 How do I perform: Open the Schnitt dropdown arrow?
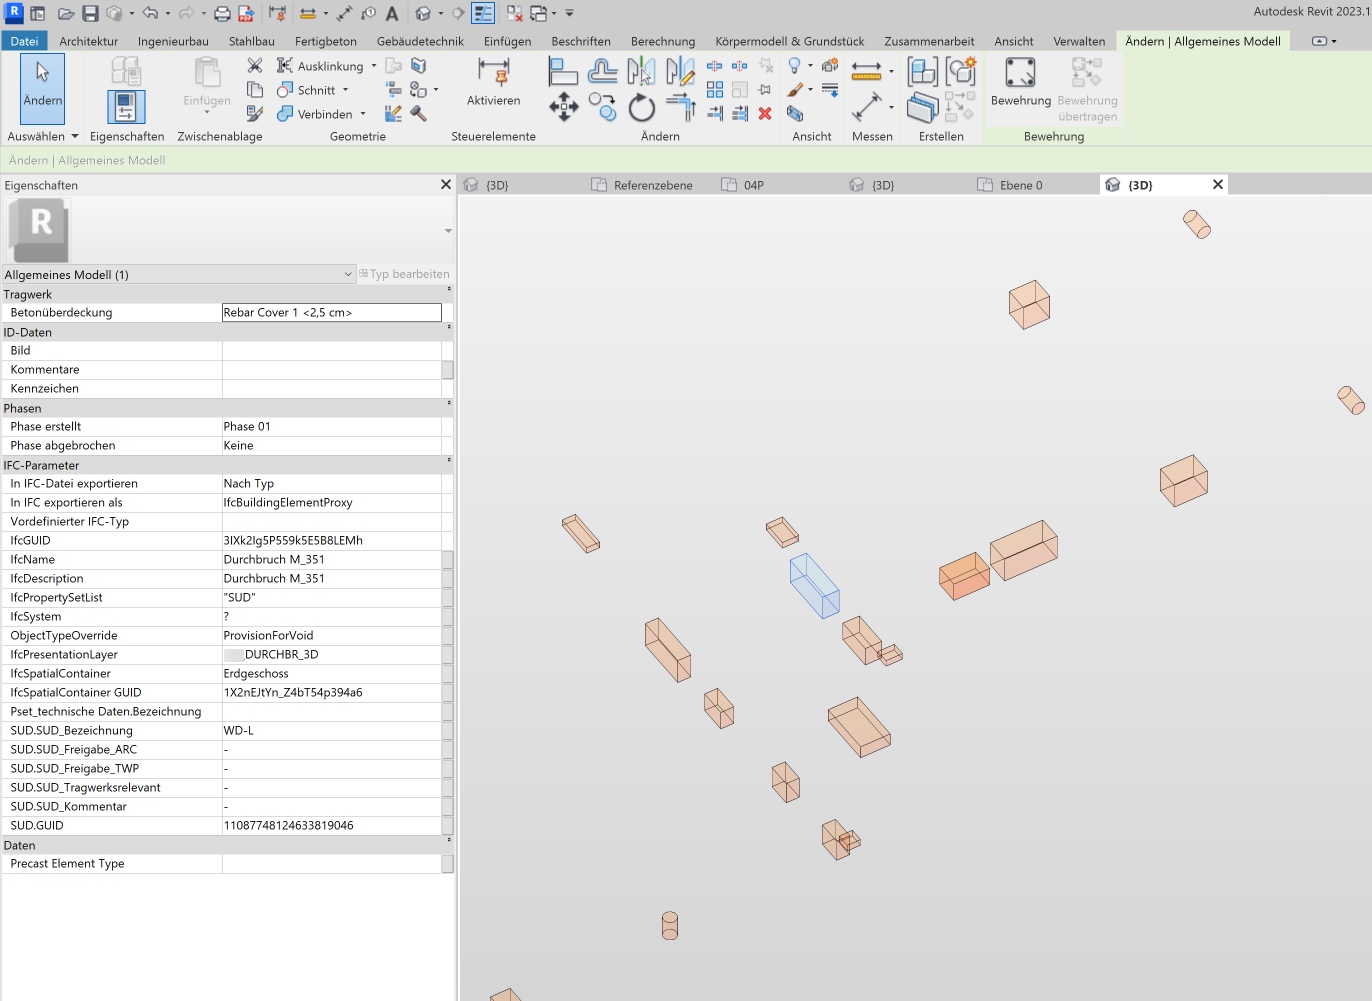click(346, 90)
